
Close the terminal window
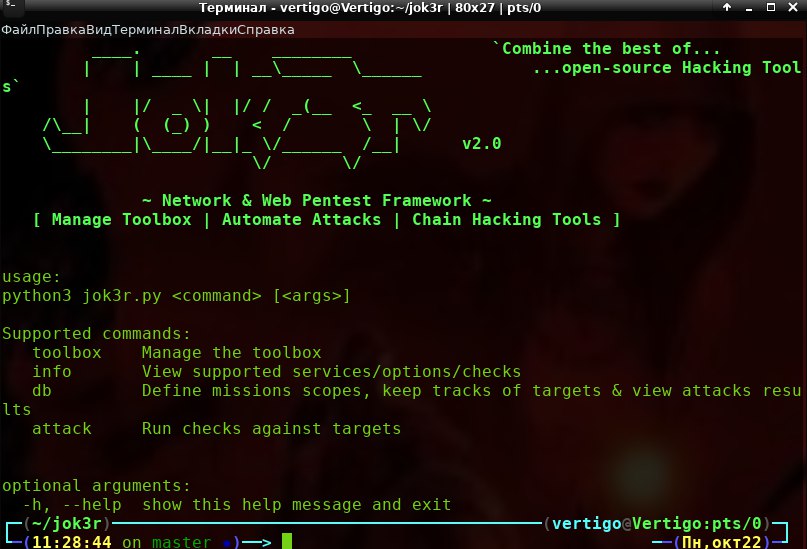click(x=793, y=7)
